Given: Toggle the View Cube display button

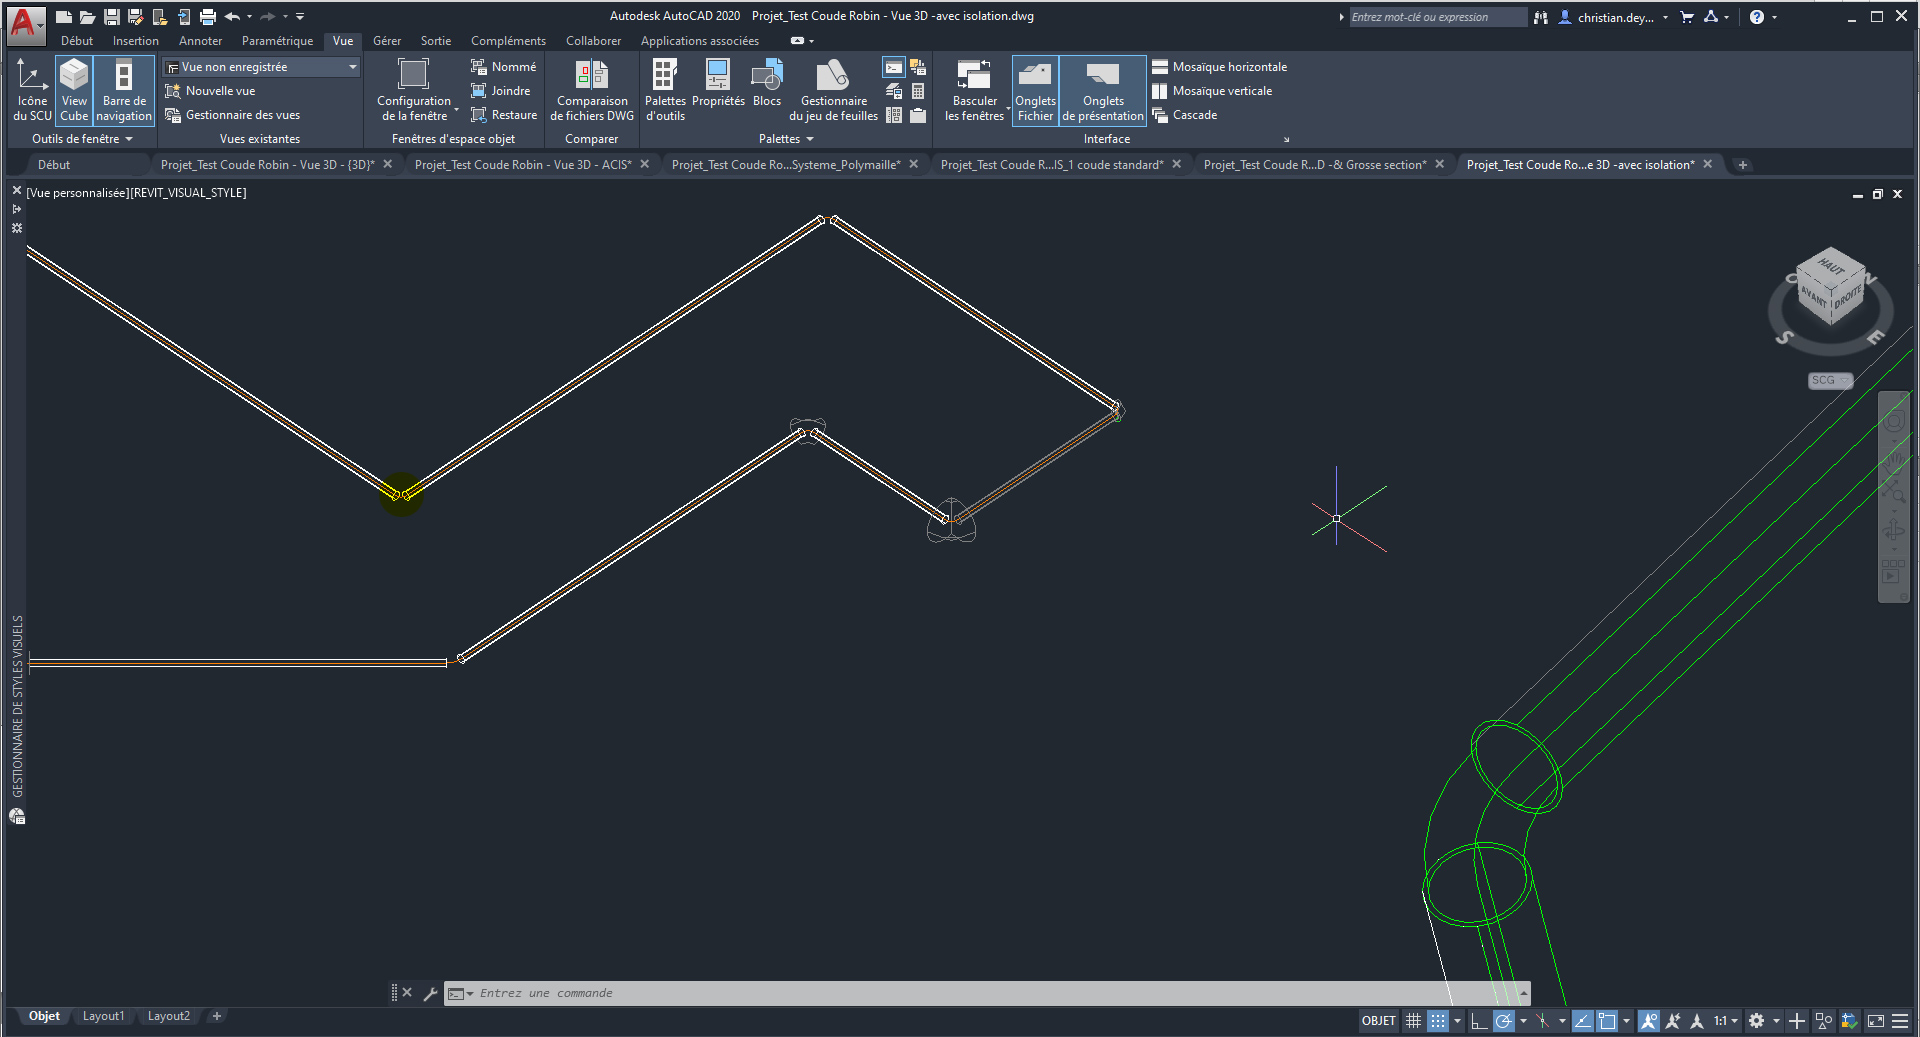Looking at the screenshot, I should click(x=74, y=90).
